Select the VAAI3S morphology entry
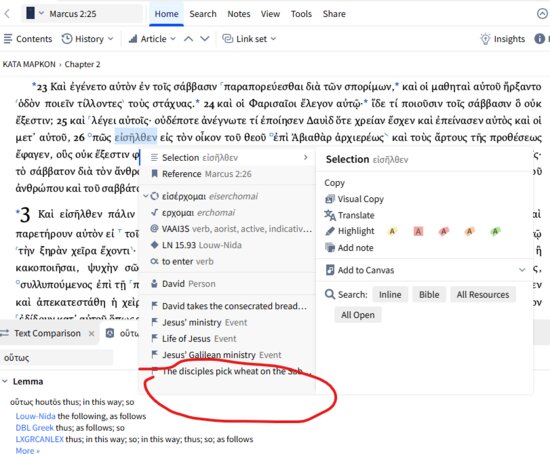 click(x=231, y=229)
